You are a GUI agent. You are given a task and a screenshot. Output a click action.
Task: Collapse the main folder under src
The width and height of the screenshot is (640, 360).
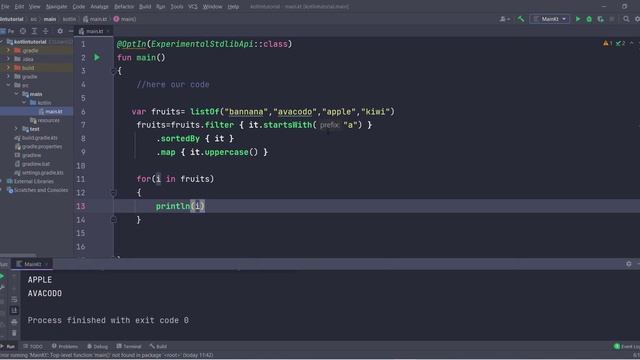[16, 94]
